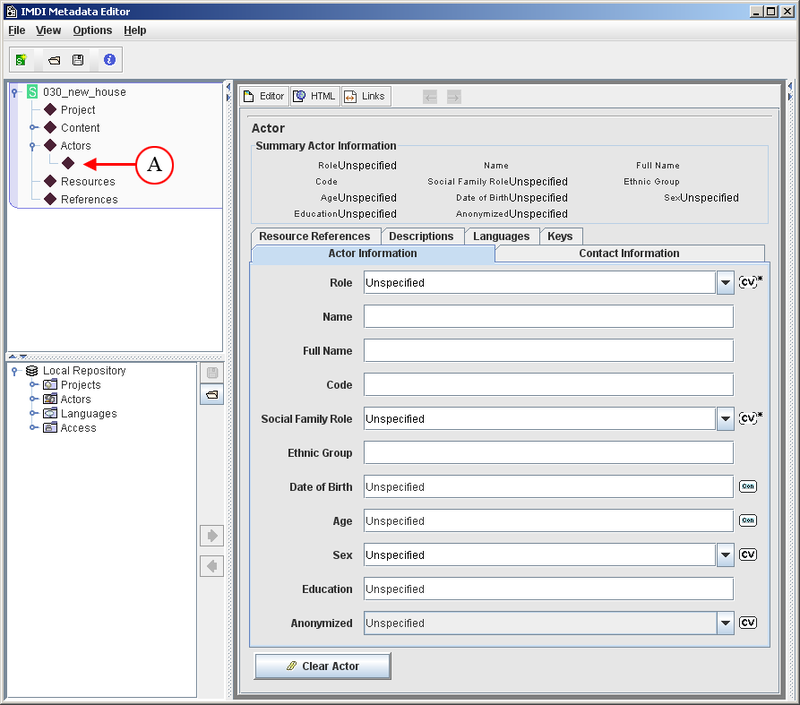This screenshot has height=705, width=800.
Task: Open the Anonymized dropdown
Action: [x=726, y=623]
